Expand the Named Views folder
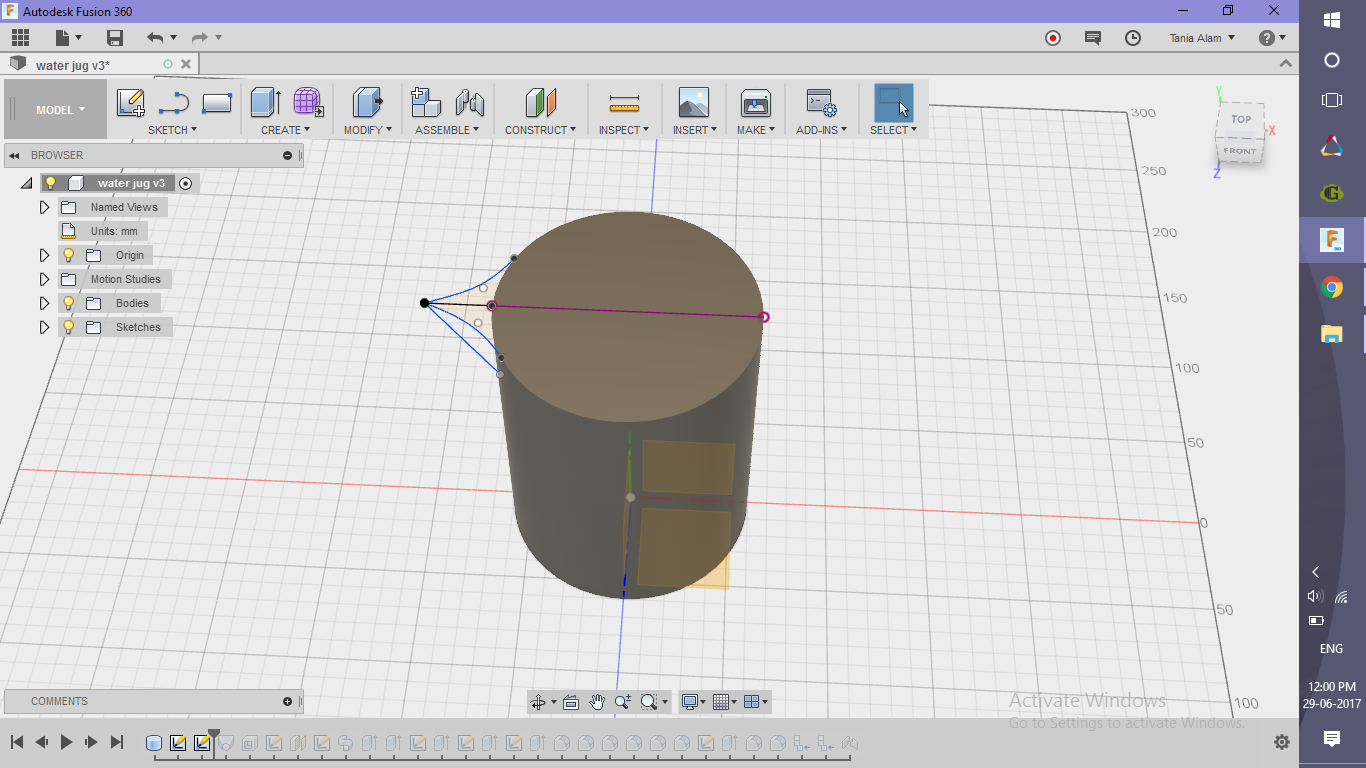The width and height of the screenshot is (1366, 768). pyautogui.click(x=44, y=207)
